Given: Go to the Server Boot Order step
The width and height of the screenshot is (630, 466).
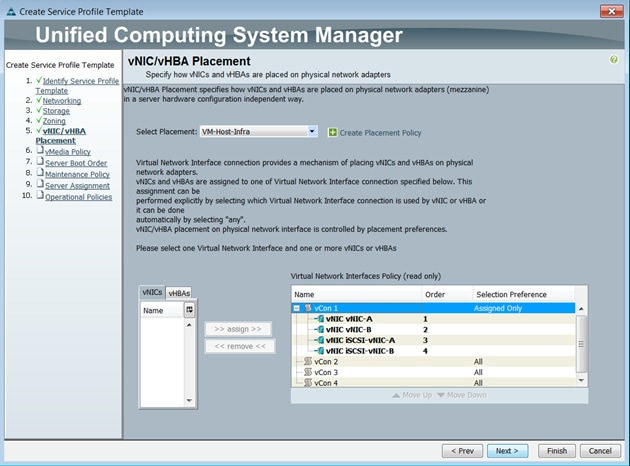Looking at the screenshot, I should pyautogui.click(x=76, y=163).
